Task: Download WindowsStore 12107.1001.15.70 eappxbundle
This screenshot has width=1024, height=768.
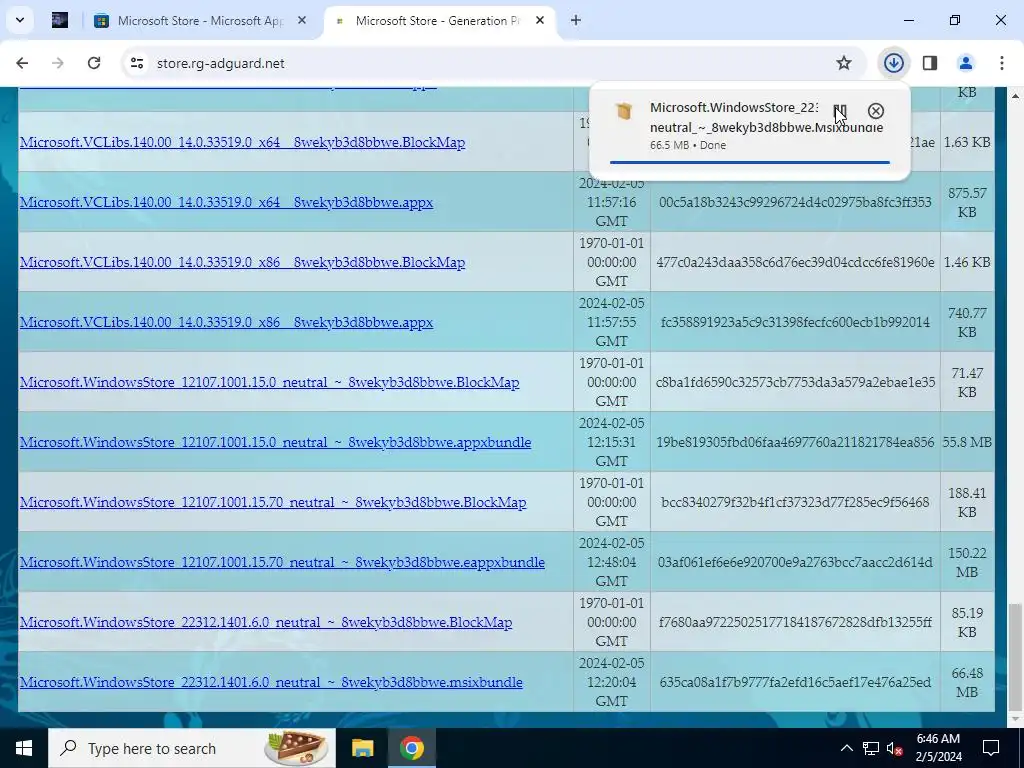Action: (x=282, y=563)
